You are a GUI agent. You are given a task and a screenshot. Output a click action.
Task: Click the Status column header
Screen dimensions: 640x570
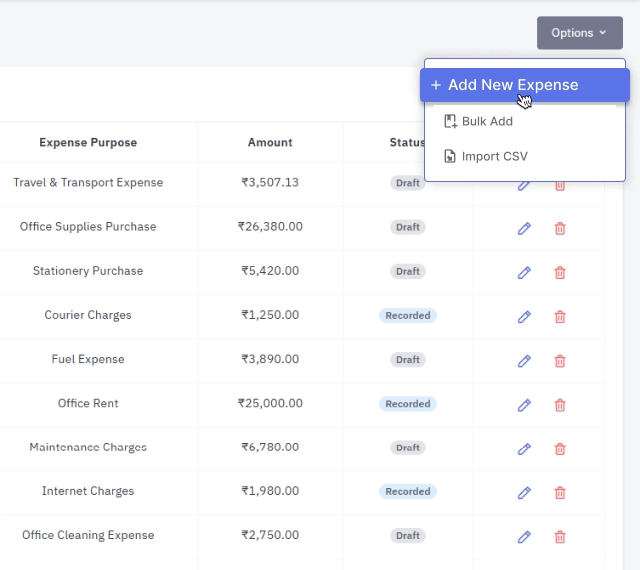point(407,142)
